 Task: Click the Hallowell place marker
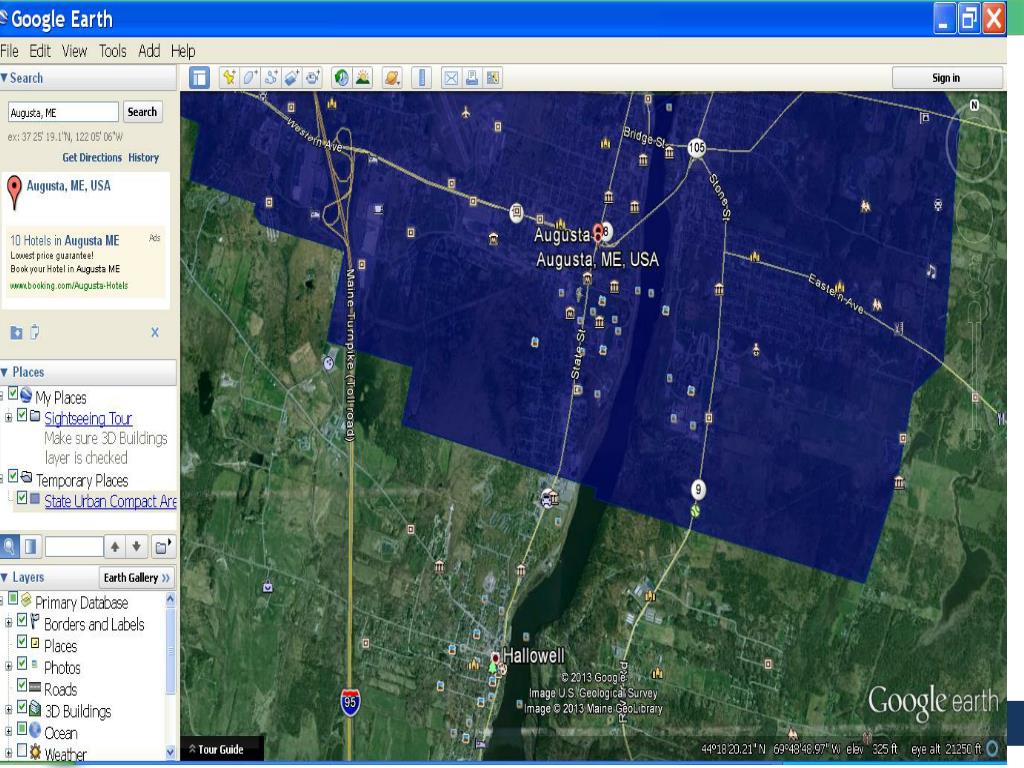495,657
